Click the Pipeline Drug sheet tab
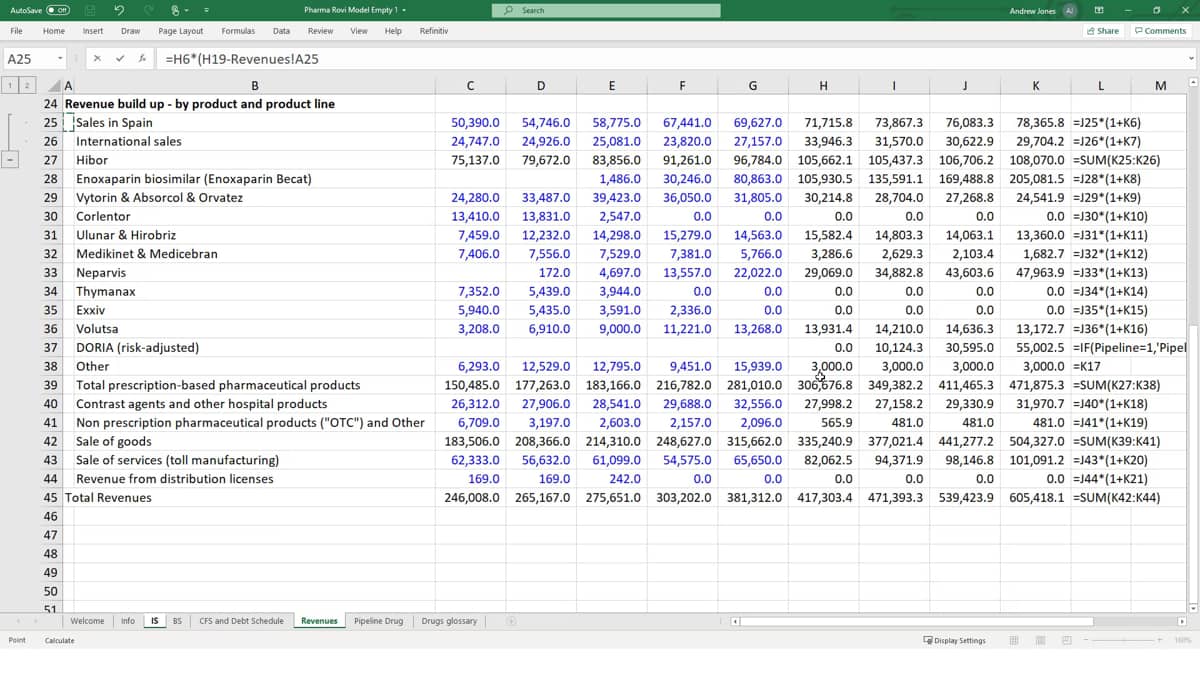Screen dimensions: 1200x675 pos(379,621)
